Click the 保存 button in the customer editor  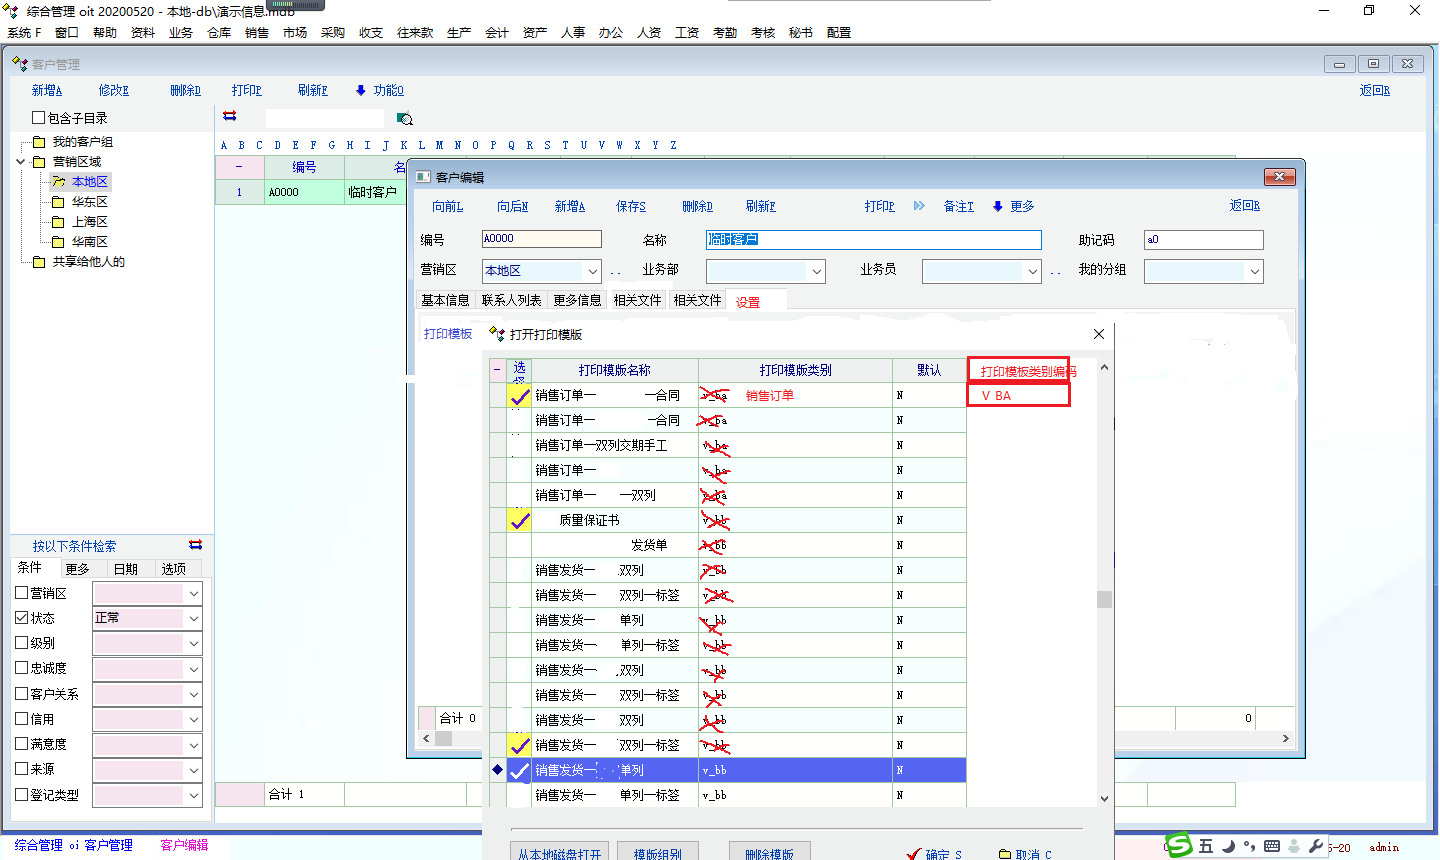630,206
